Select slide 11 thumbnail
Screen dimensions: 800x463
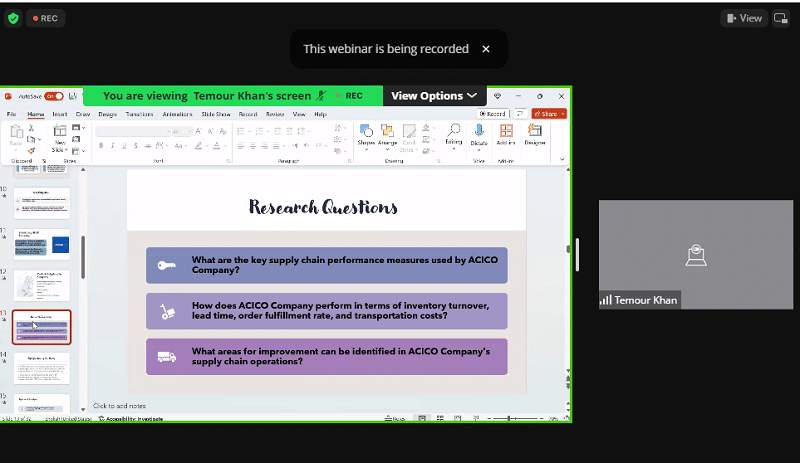(41, 244)
